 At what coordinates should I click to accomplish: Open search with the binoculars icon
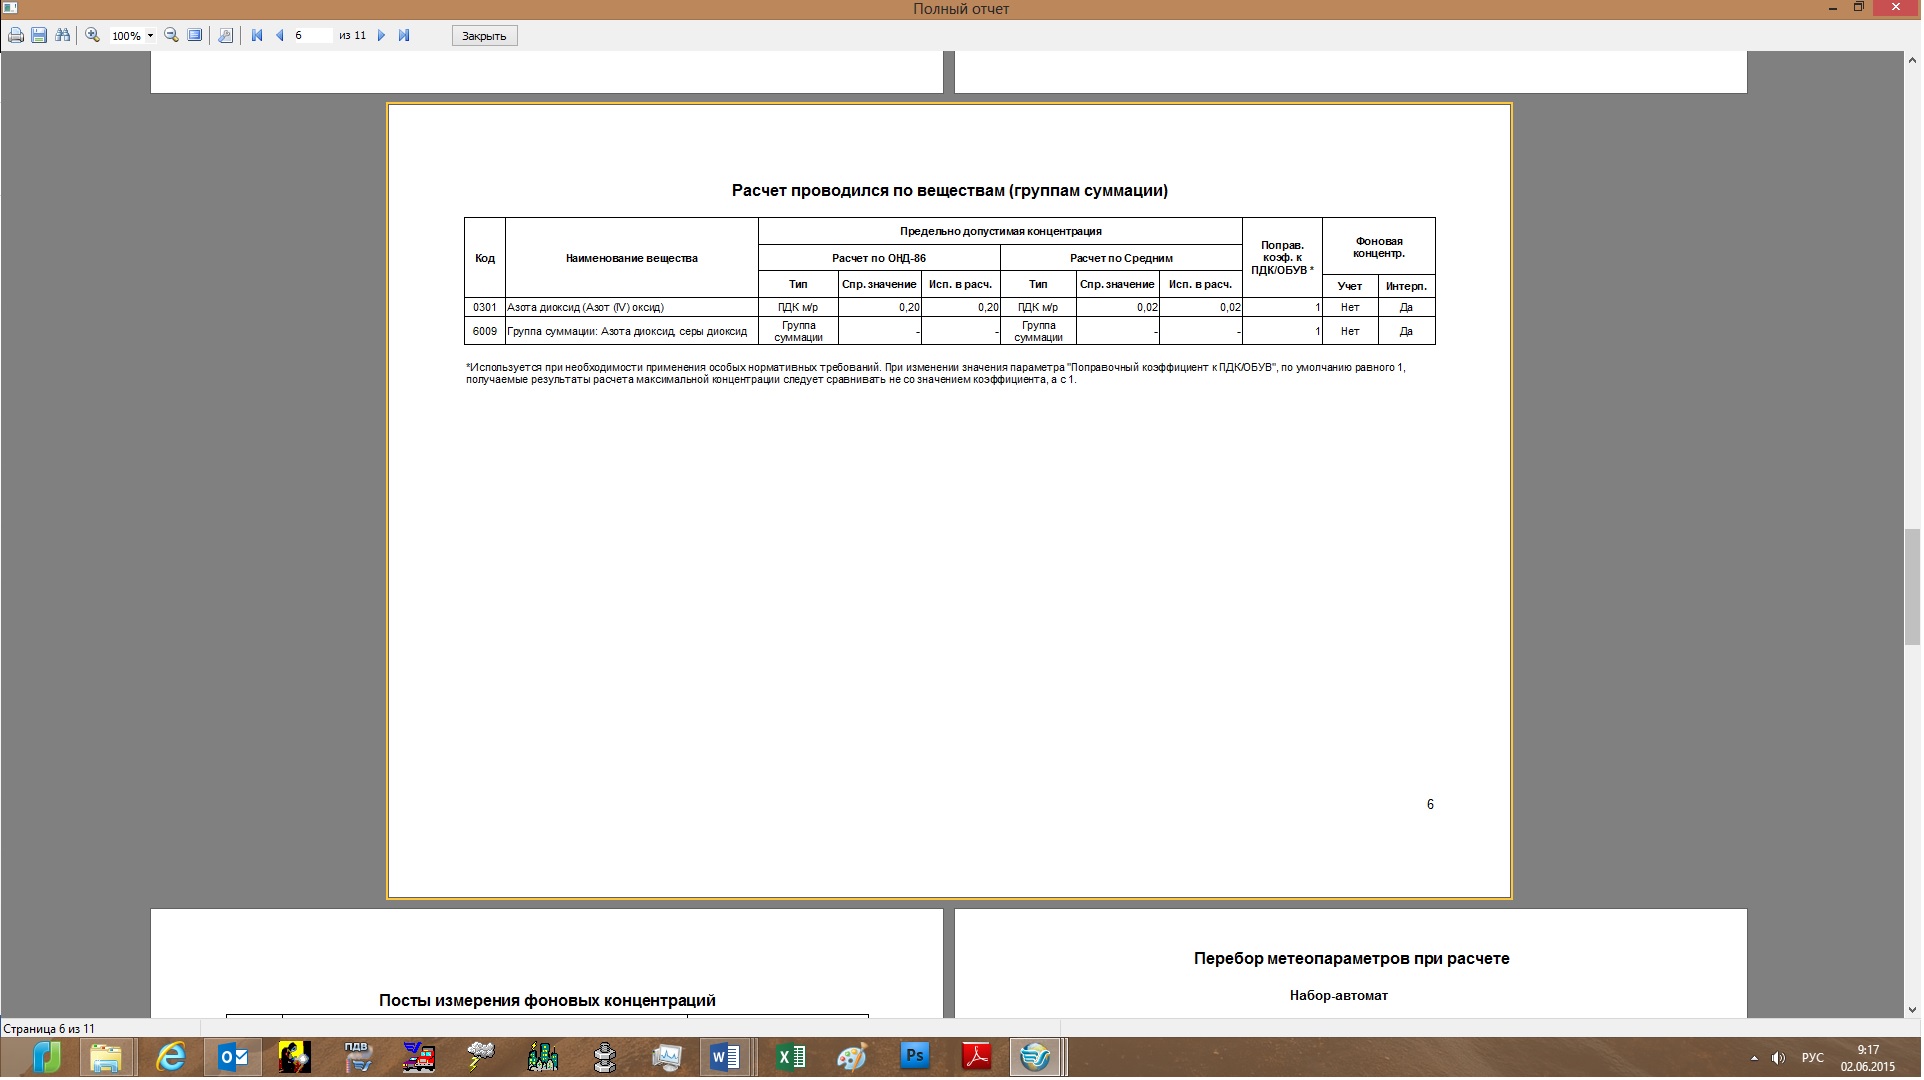63,36
